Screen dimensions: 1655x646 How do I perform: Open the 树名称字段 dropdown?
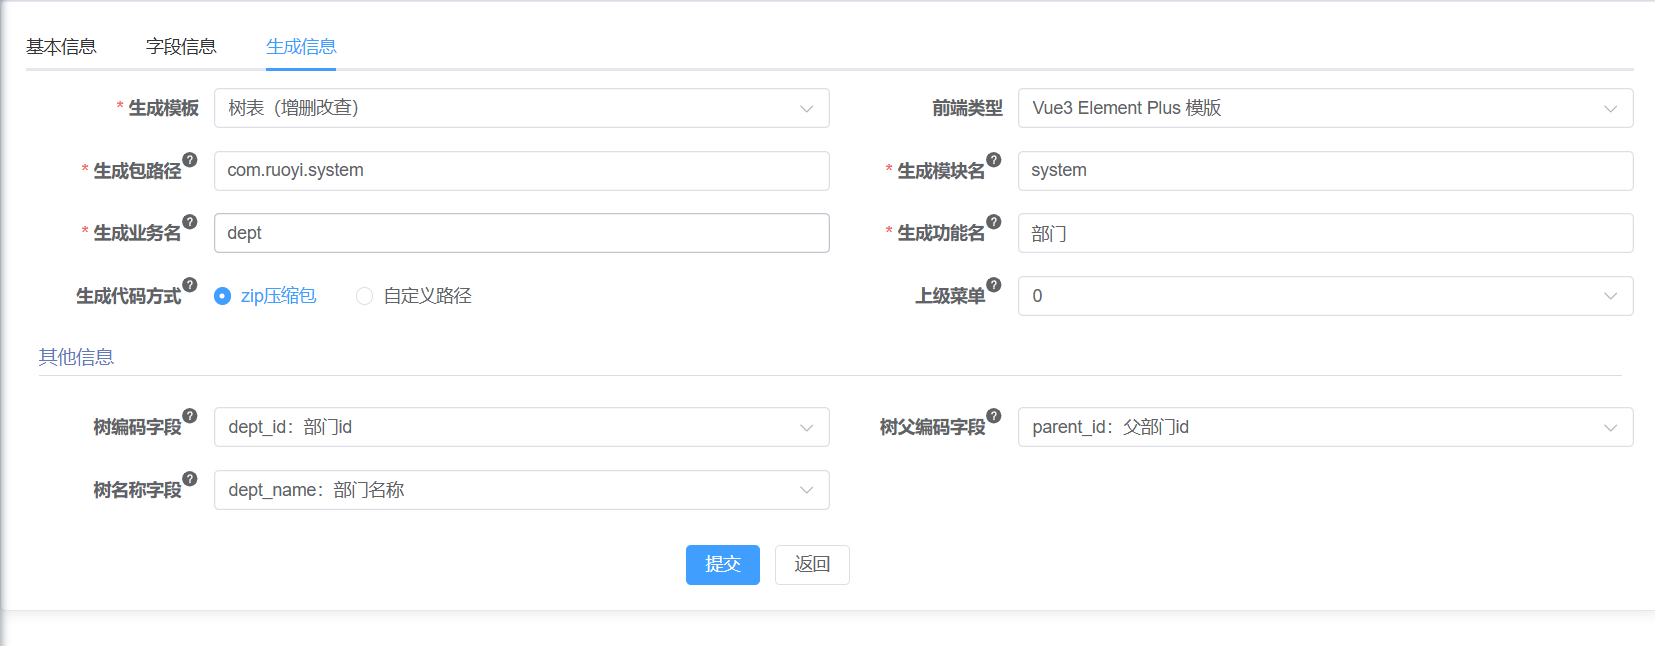tap(522, 490)
